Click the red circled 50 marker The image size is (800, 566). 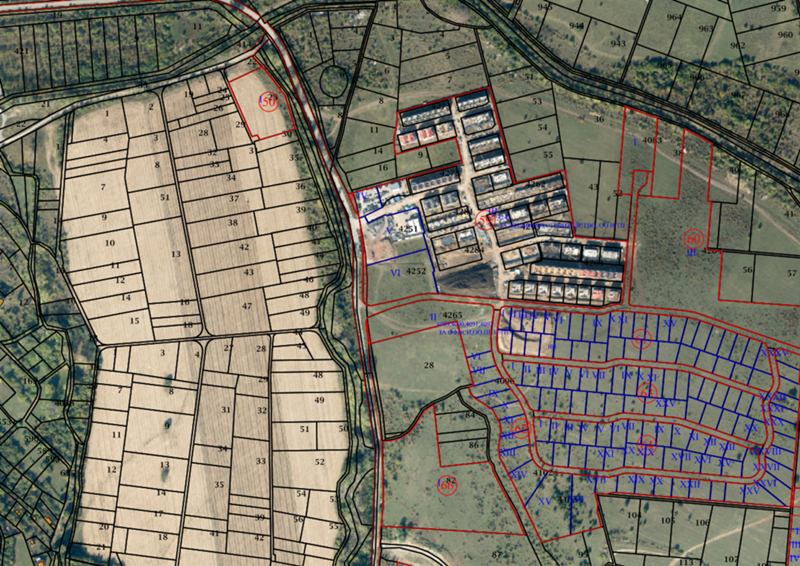[x=268, y=100]
